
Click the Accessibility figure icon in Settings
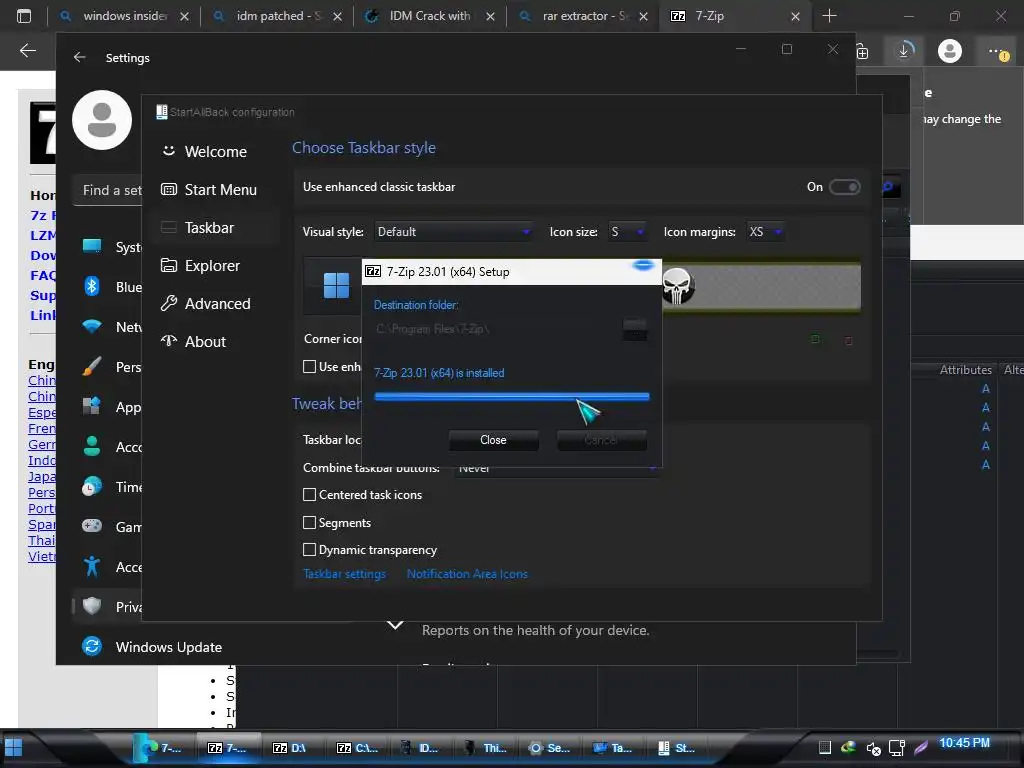pyautogui.click(x=91, y=566)
